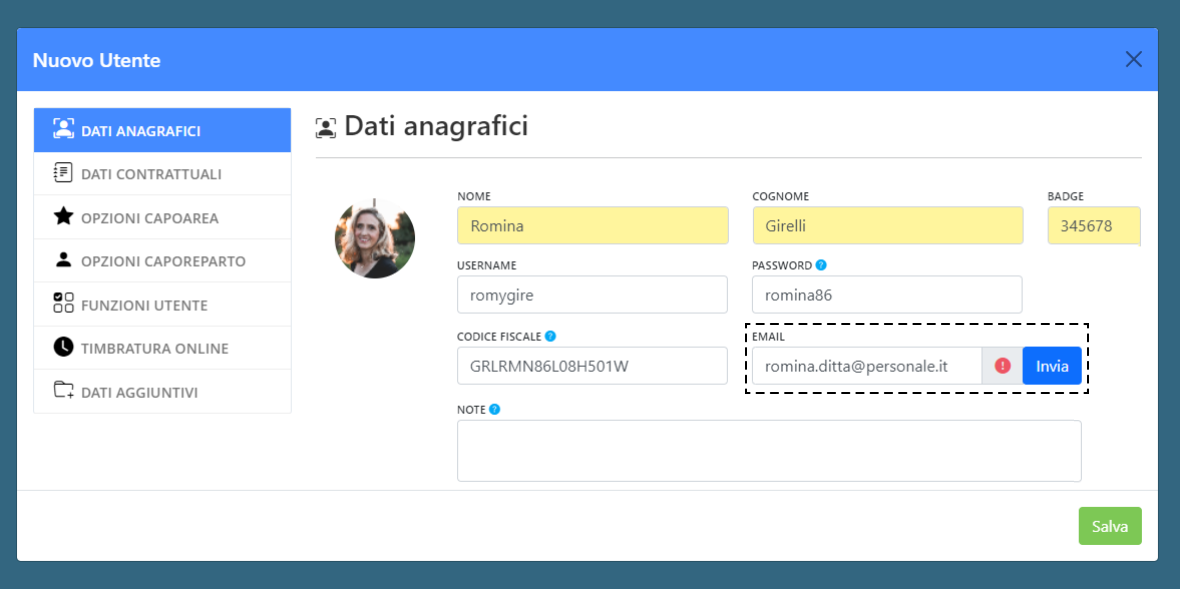Viewport: 1180px width, 589px height.
Task: Click the red email warning icon
Action: [x=1002, y=366]
